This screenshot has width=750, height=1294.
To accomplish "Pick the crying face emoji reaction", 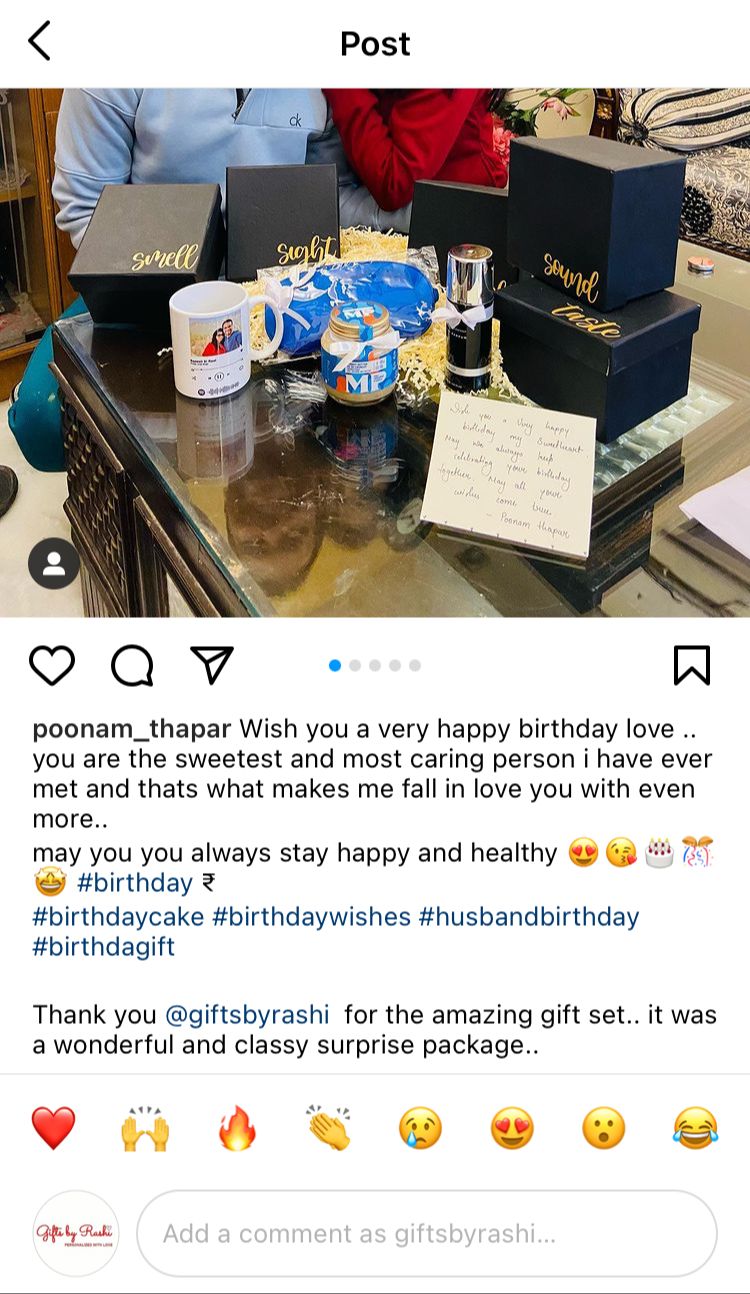I will [420, 1129].
